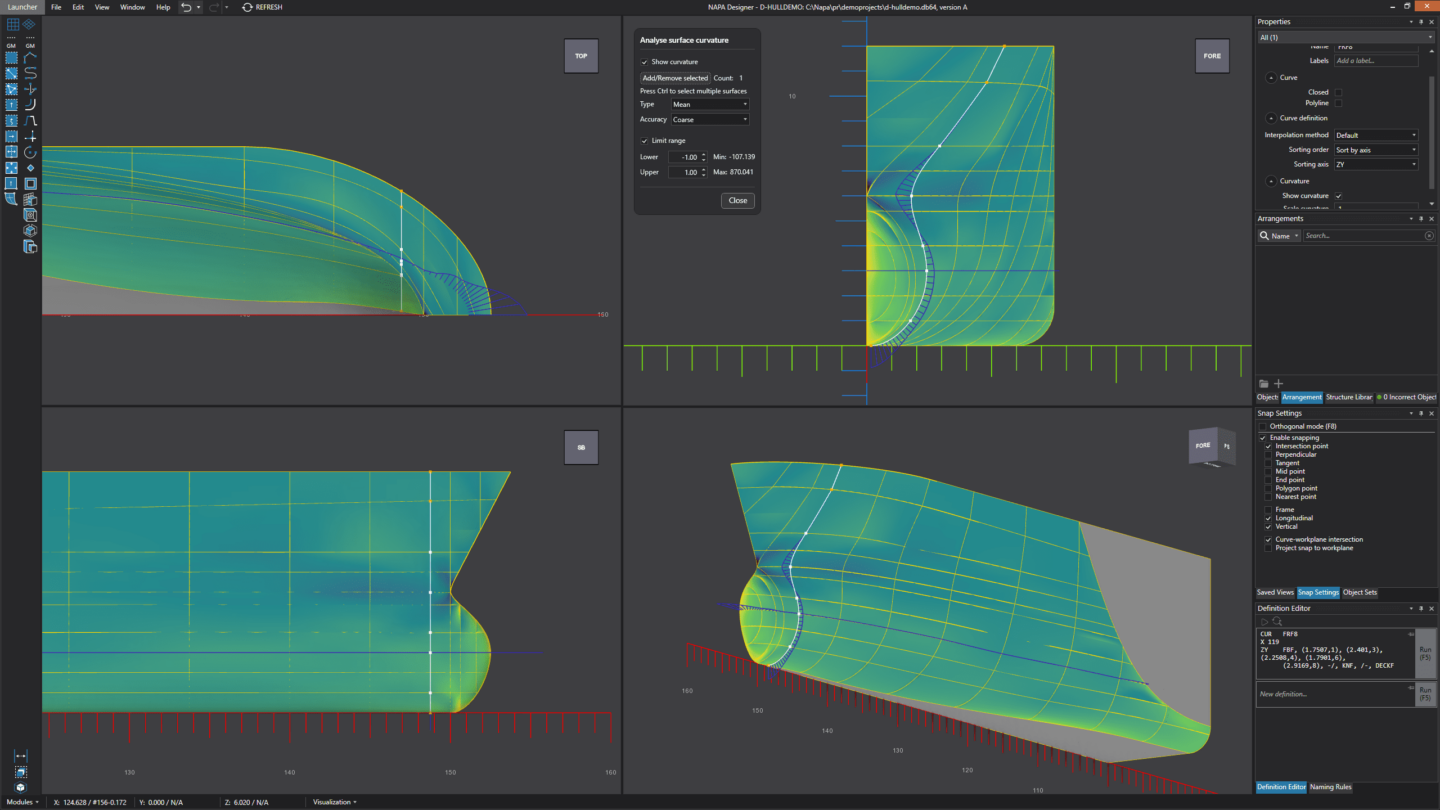Open the View menu
1440x810 pixels.
[102, 7]
